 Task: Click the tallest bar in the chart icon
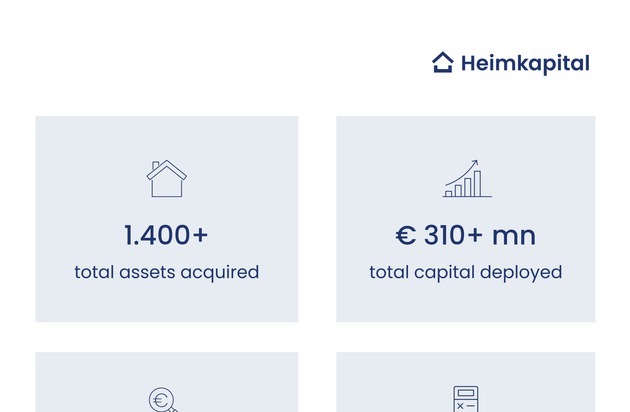point(477,183)
